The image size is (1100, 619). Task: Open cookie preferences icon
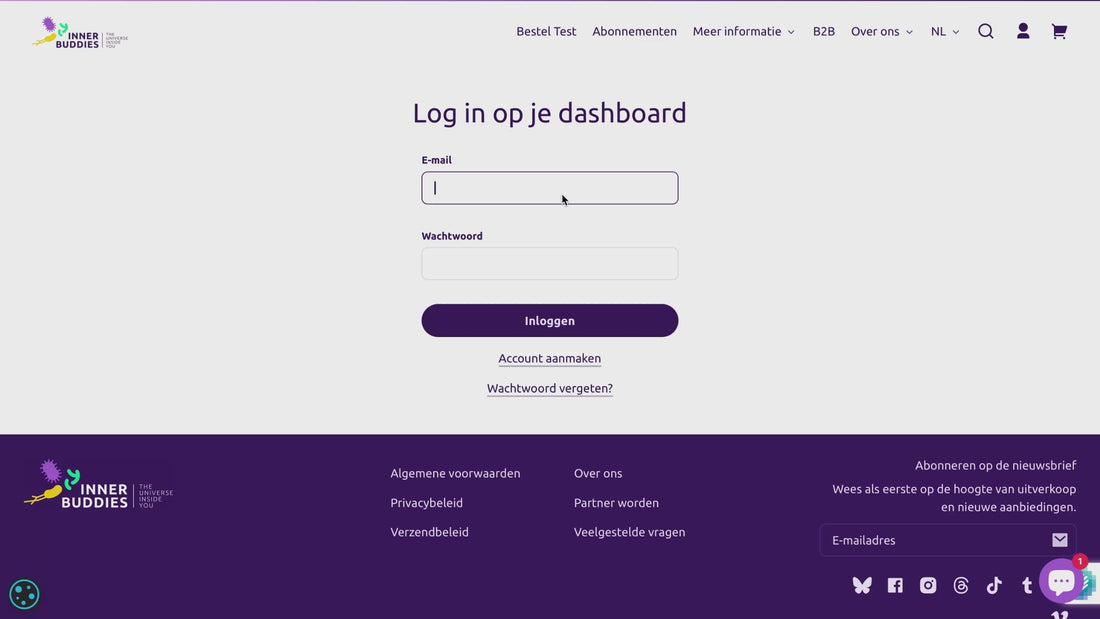(x=24, y=594)
